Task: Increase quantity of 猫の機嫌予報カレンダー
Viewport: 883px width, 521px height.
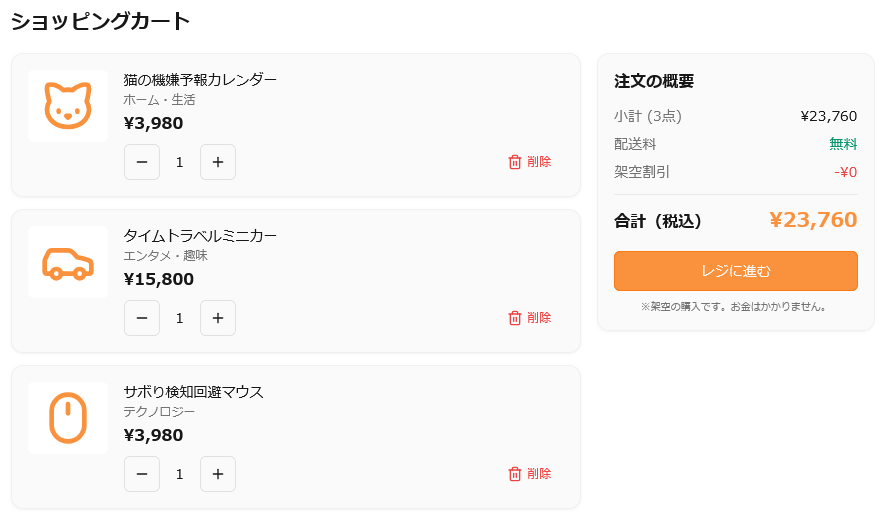Action: (x=218, y=162)
